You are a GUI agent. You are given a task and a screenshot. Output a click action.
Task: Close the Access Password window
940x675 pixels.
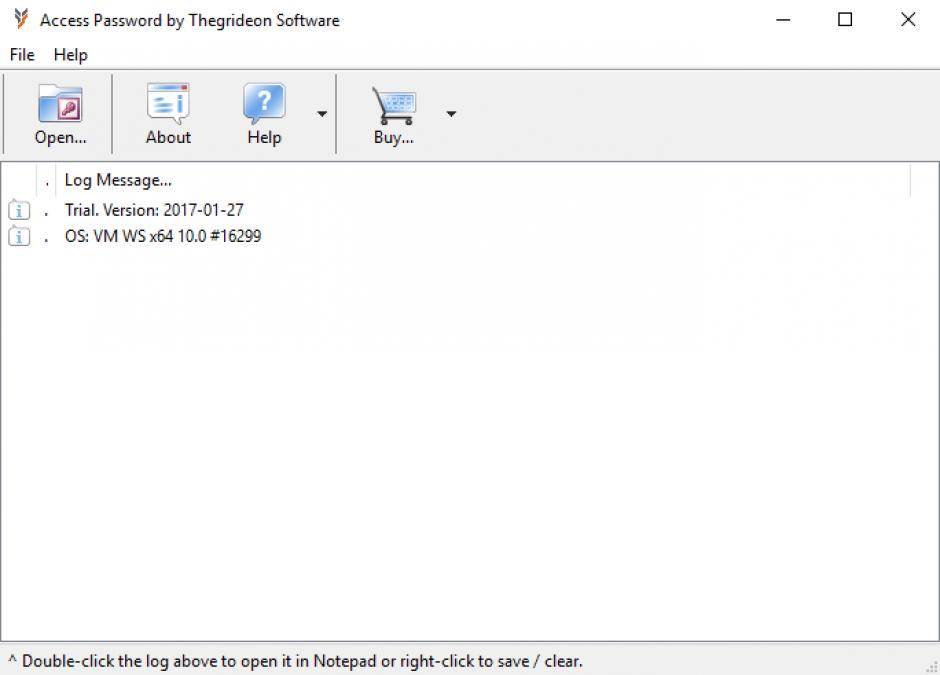(908, 20)
